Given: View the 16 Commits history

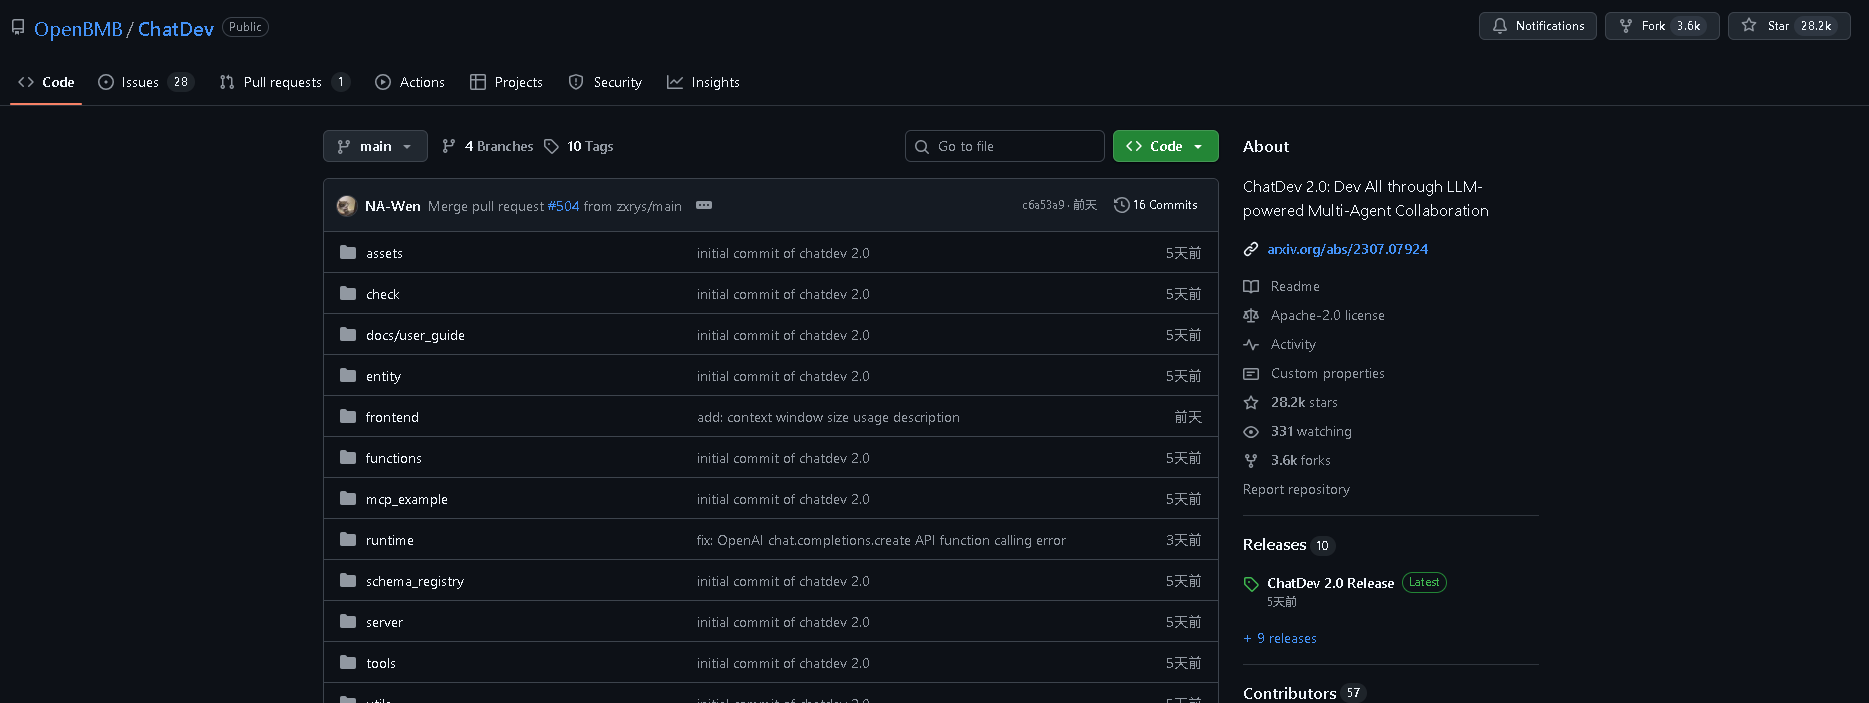Looking at the screenshot, I should (1156, 205).
